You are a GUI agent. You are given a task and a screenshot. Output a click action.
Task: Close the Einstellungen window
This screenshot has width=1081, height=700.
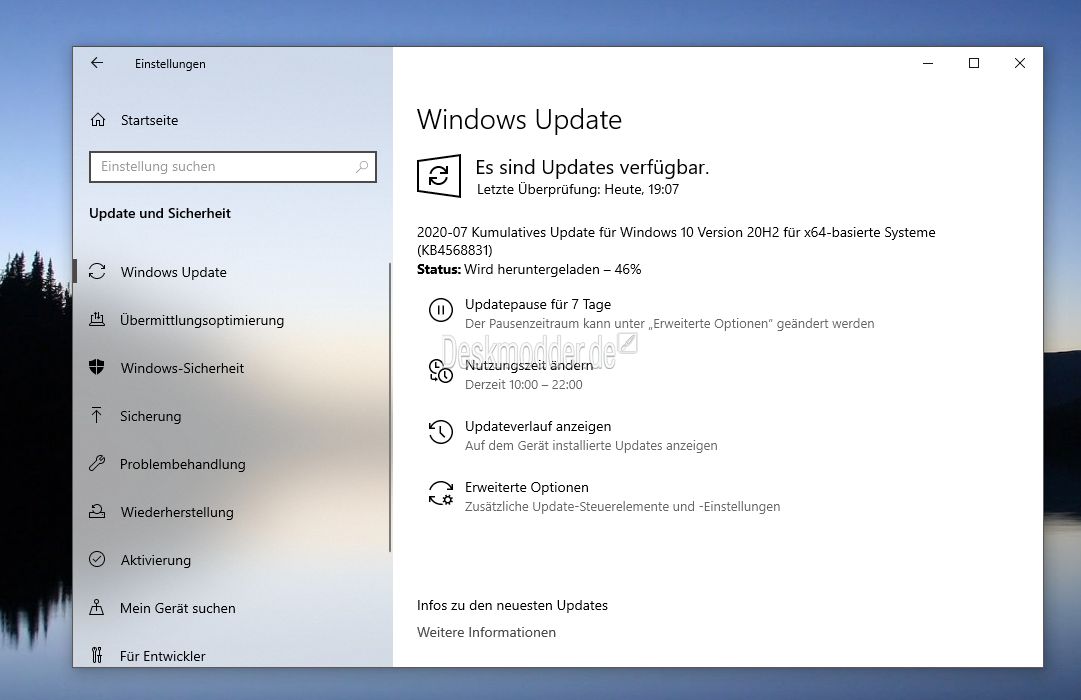click(1020, 63)
